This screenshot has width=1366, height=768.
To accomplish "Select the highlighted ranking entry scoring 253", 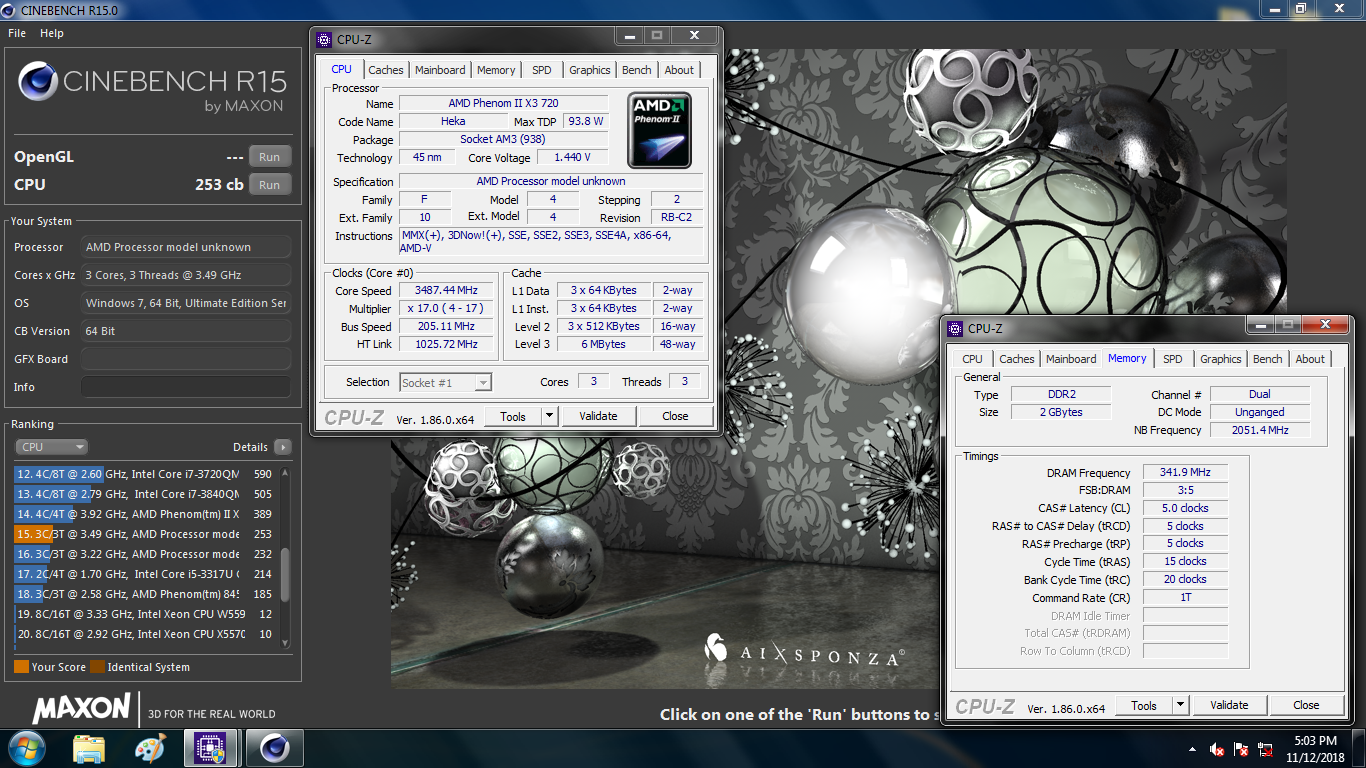I will [146, 534].
